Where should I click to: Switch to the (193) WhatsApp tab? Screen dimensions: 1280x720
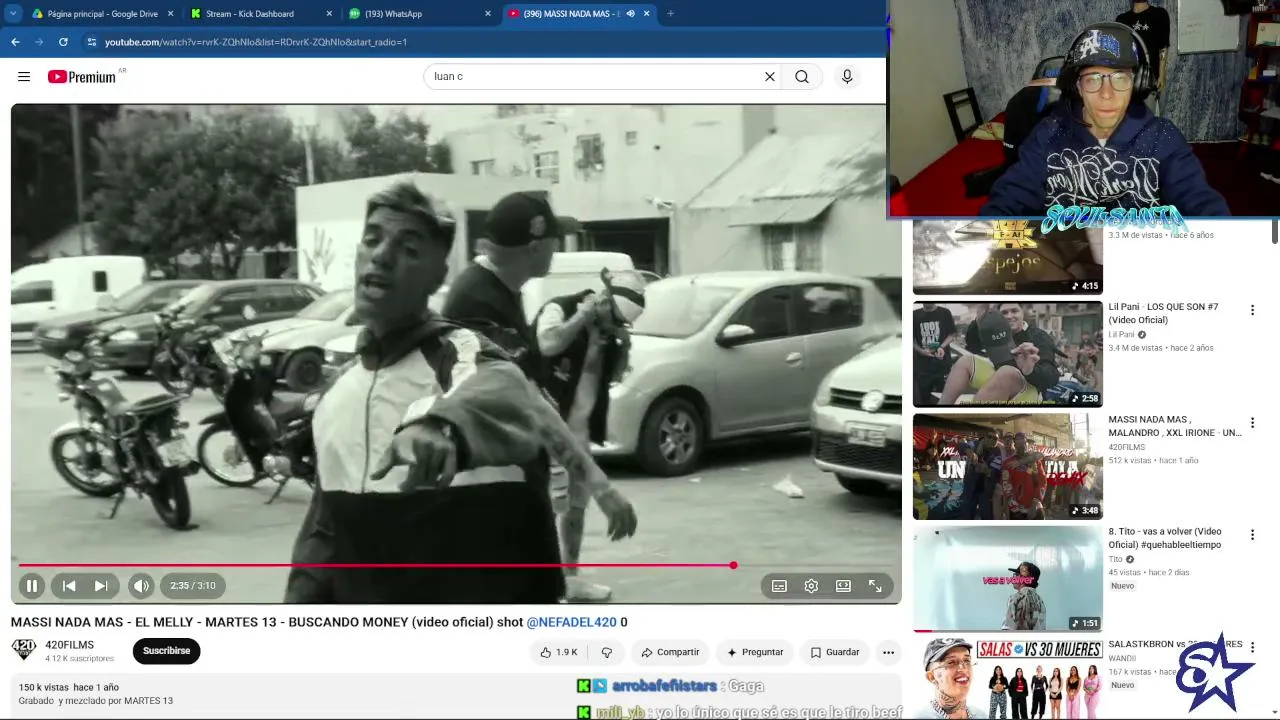coord(421,14)
